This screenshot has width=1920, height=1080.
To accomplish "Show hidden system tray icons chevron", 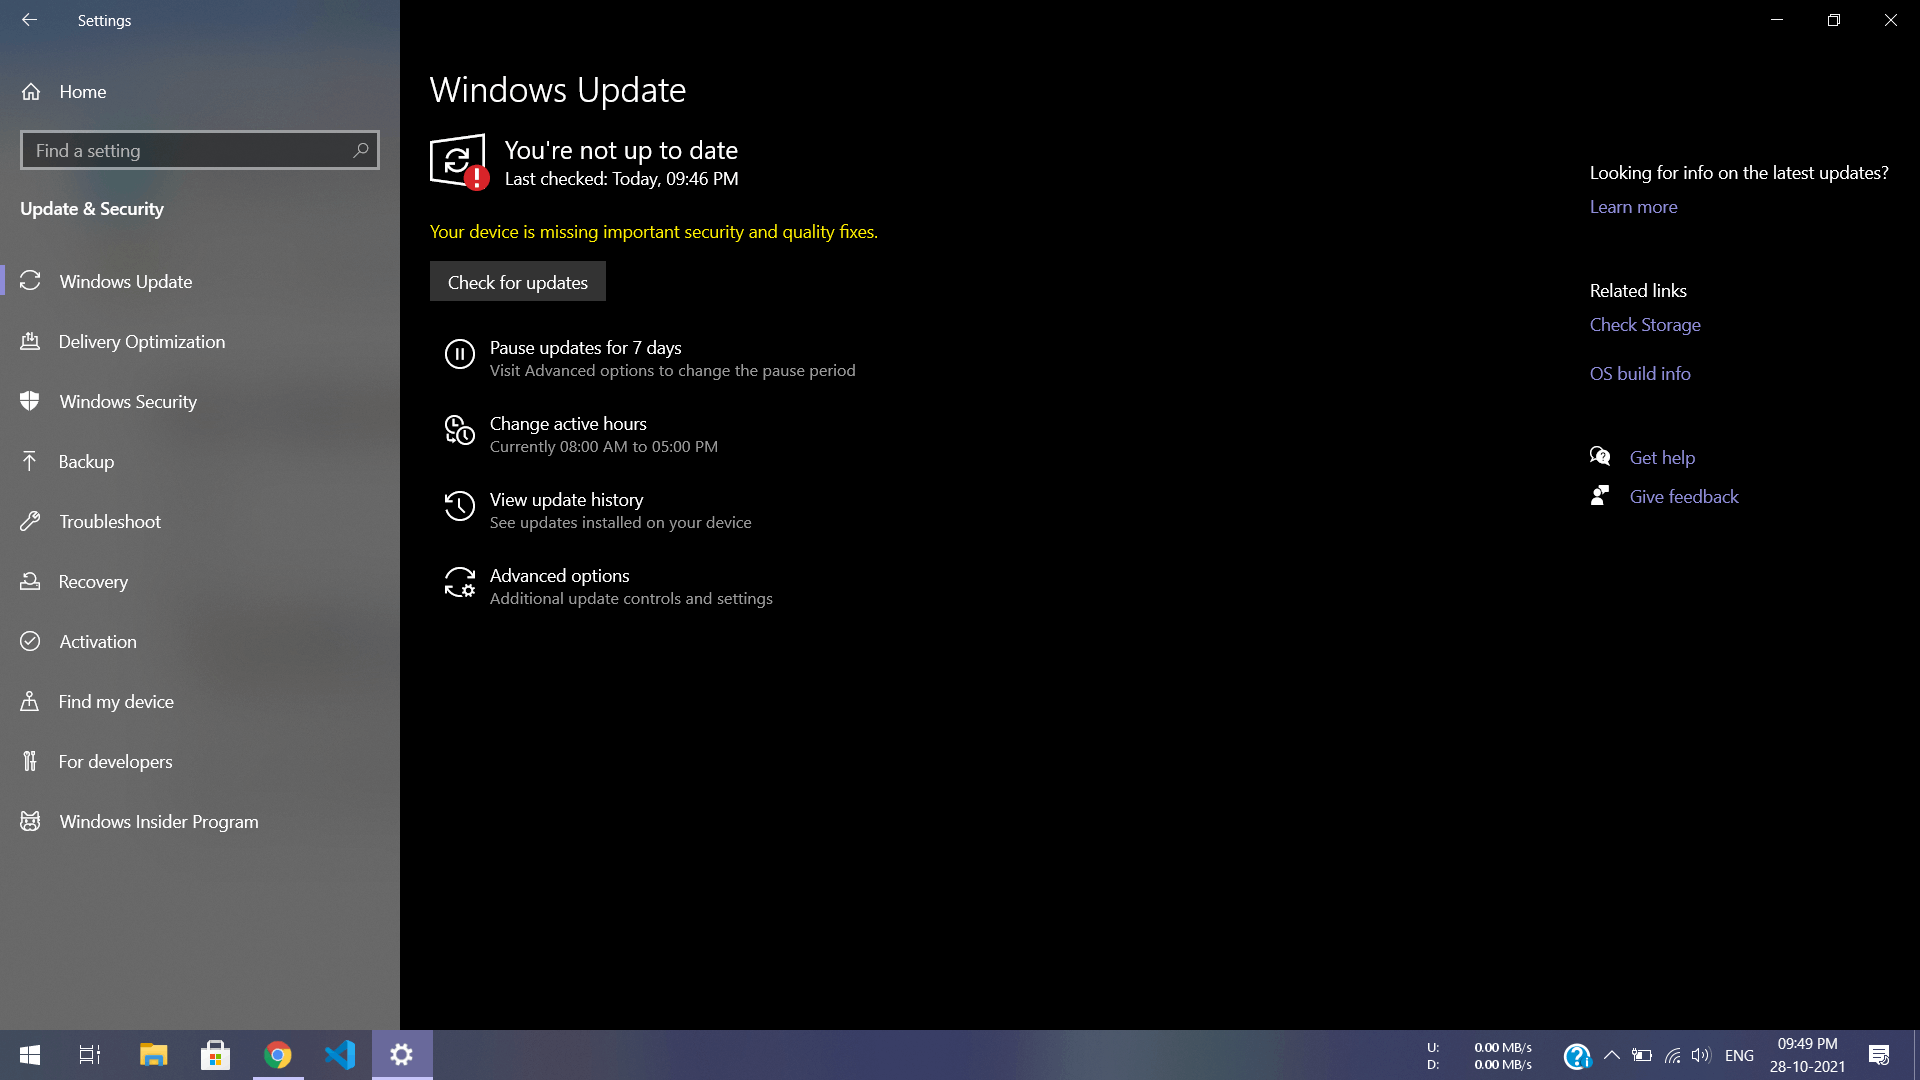I will pyautogui.click(x=1611, y=1055).
